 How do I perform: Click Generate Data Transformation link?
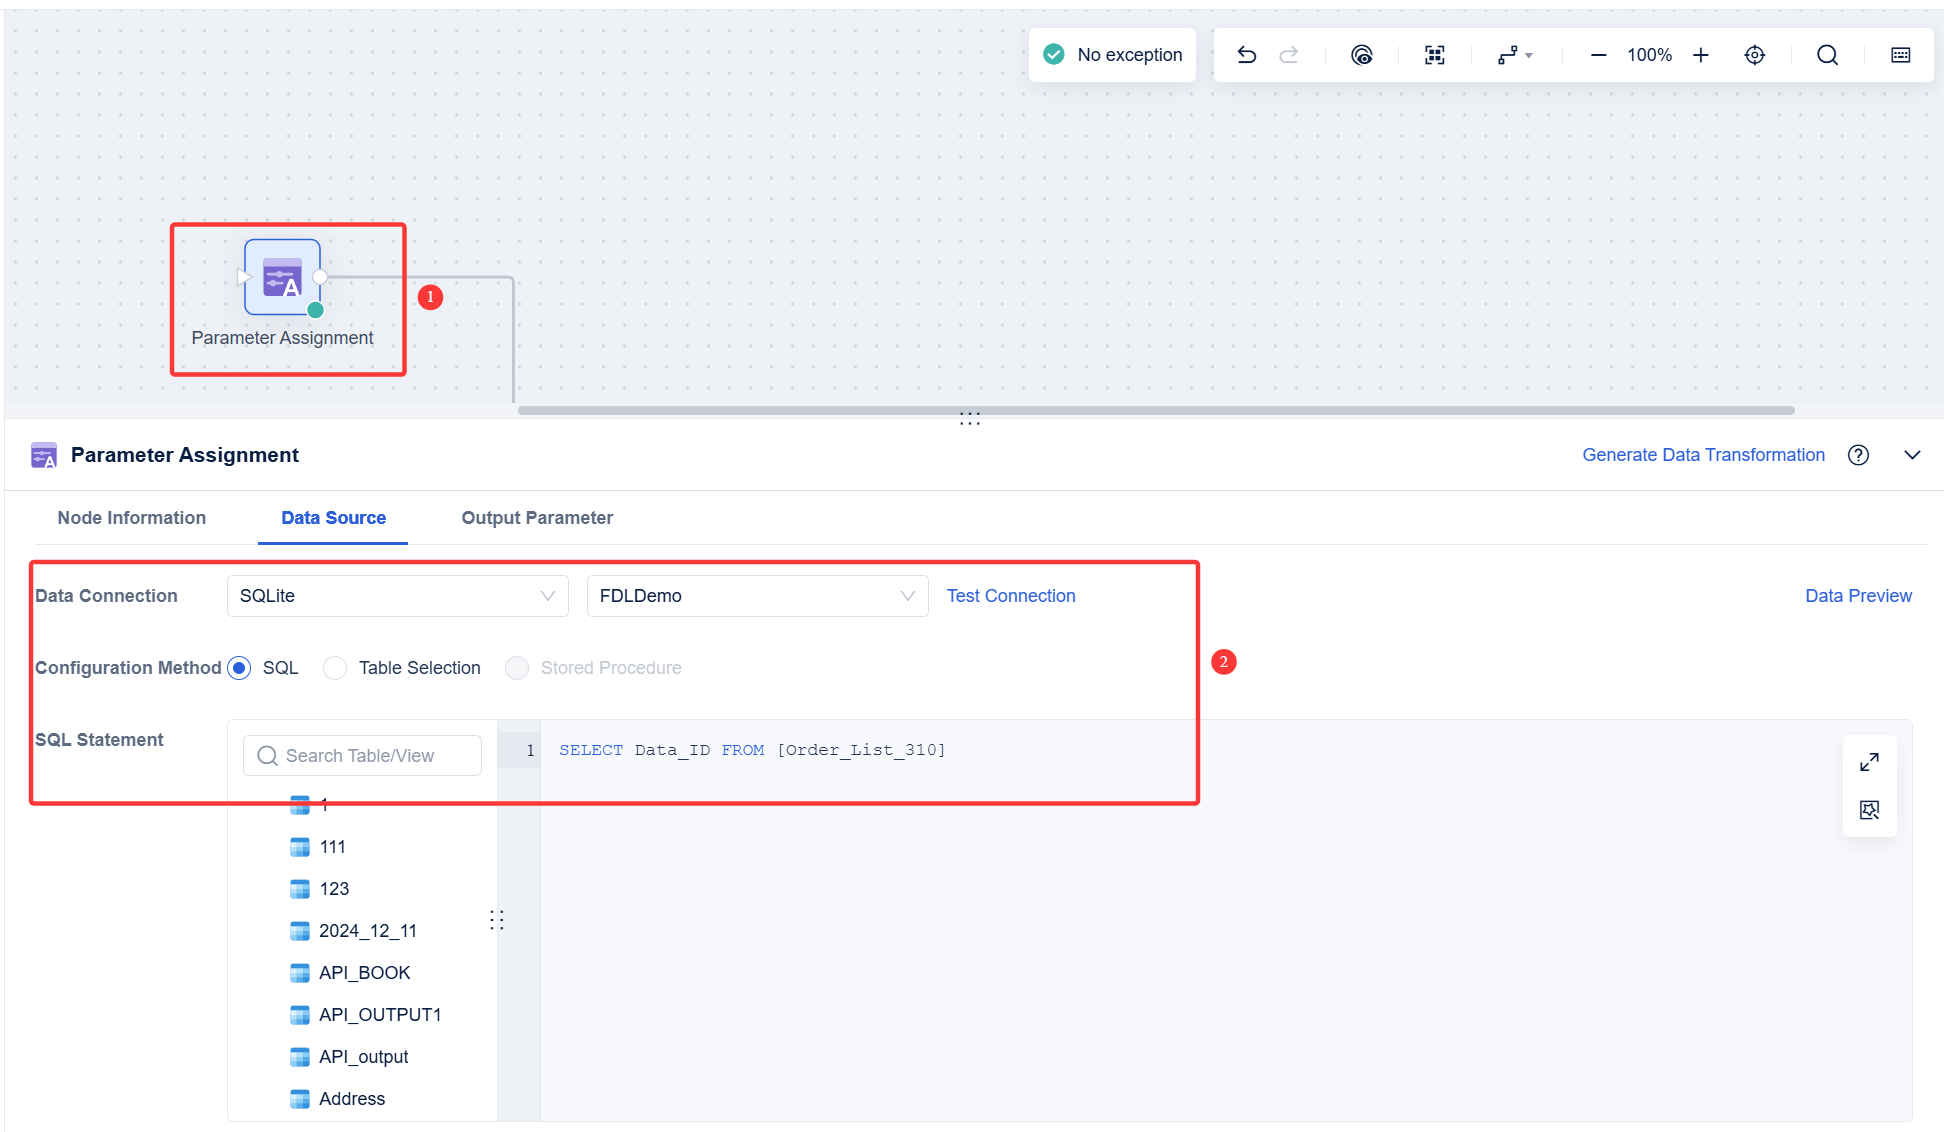point(1703,455)
